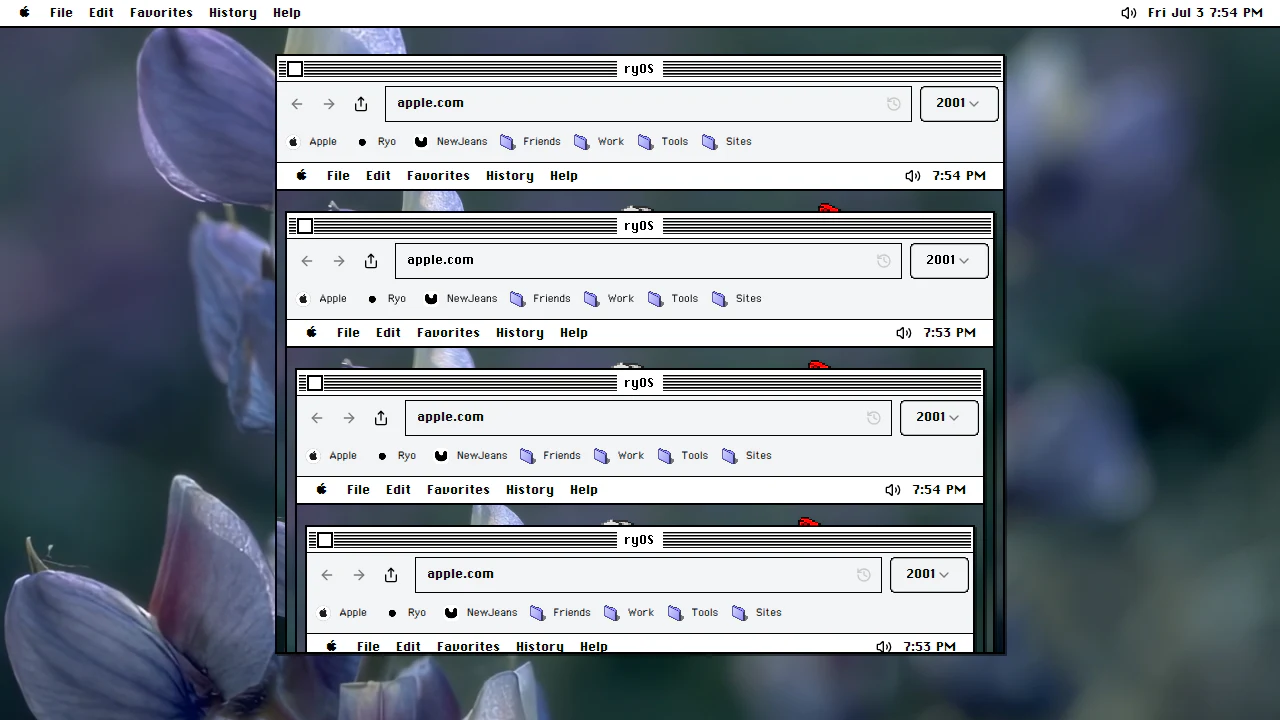The height and width of the screenshot is (720, 1280).
Task: Go back in innermost ryOS window
Action: click(327, 575)
